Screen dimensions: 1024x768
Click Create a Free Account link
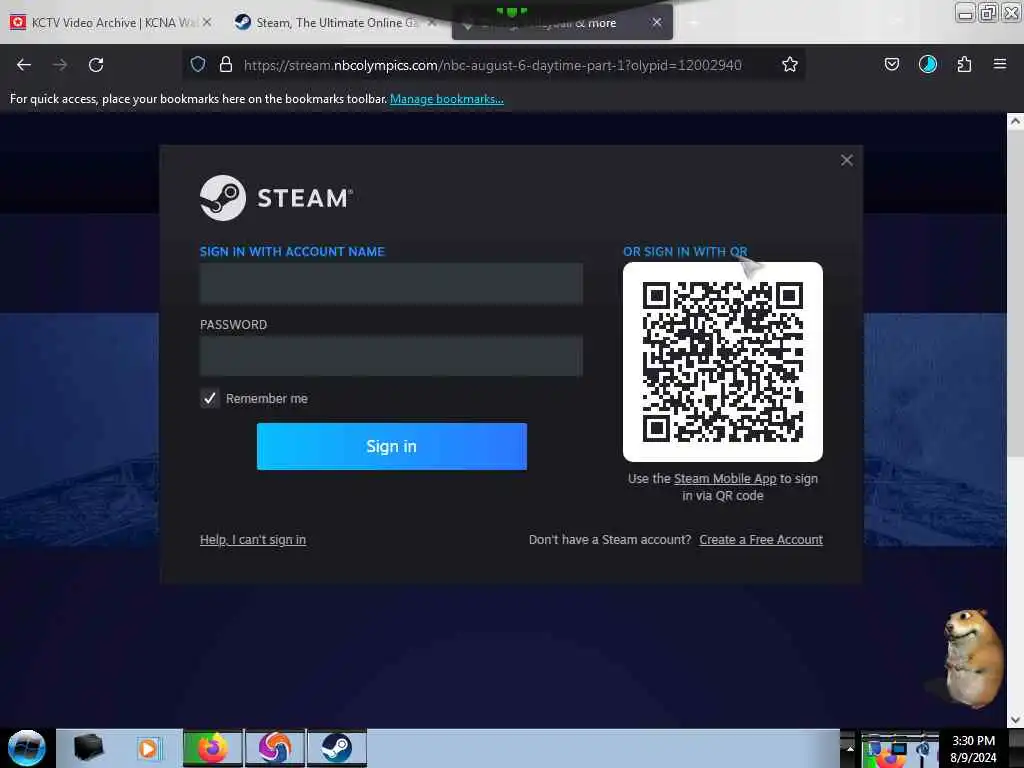(761, 539)
